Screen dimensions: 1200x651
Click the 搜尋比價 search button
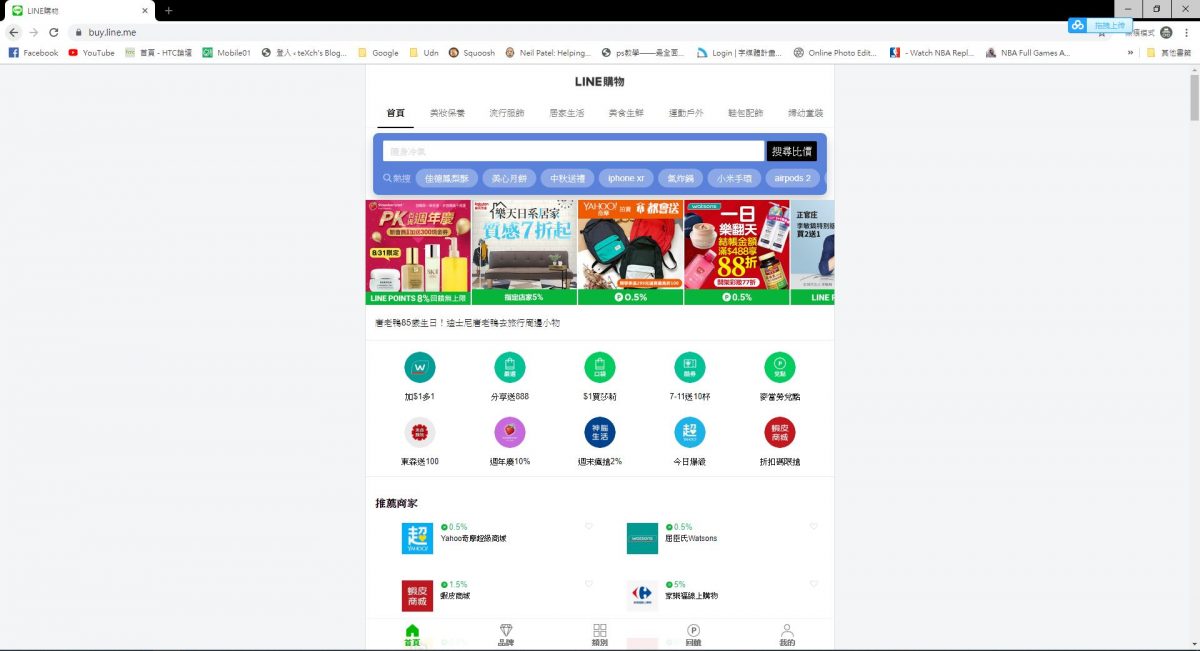792,151
